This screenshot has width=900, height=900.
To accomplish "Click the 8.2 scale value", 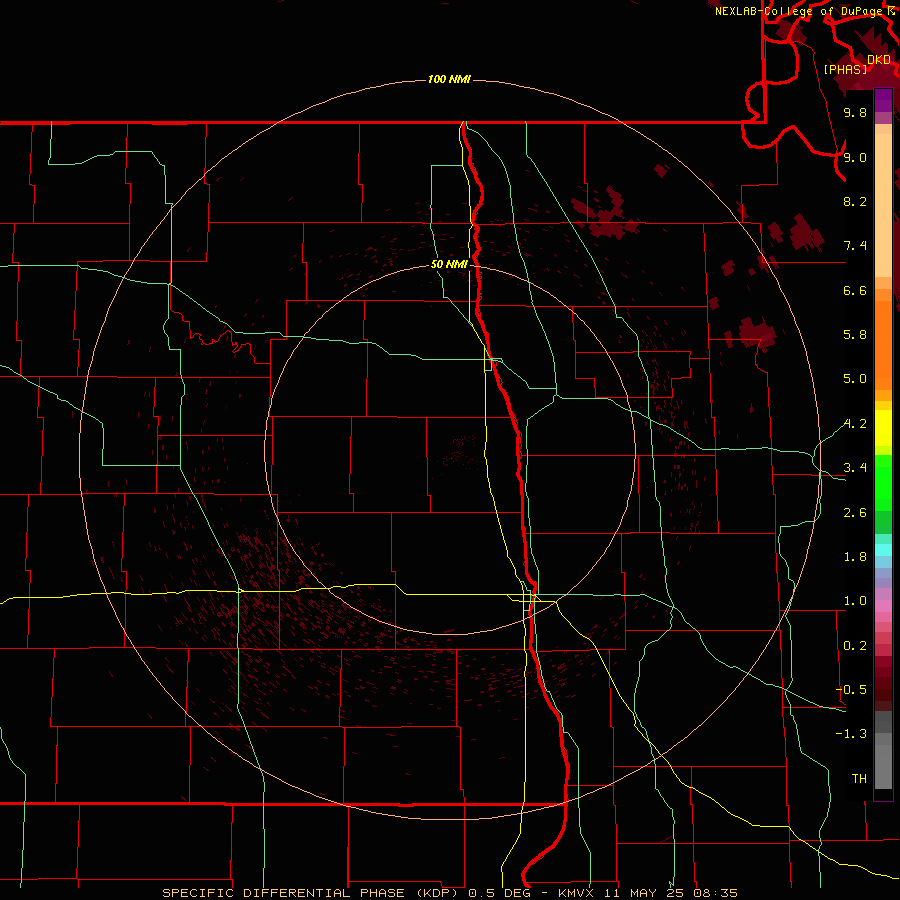I will click(855, 201).
